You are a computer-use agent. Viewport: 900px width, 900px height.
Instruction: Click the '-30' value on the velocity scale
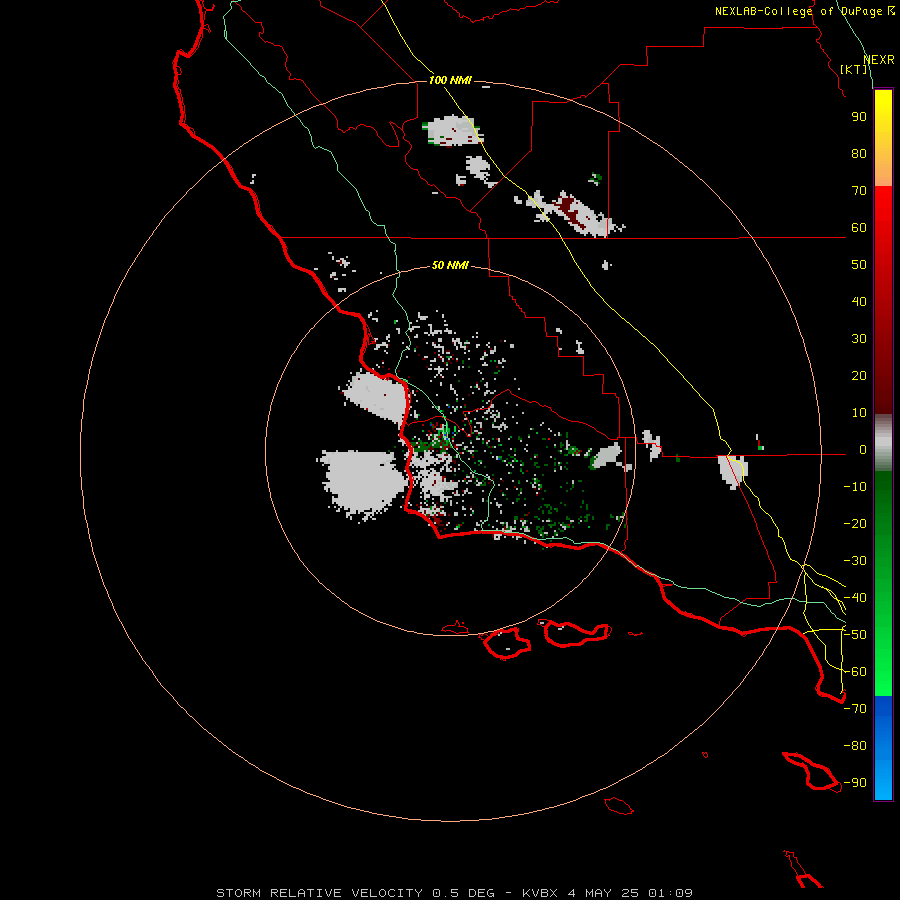click(x=855, y=561)
